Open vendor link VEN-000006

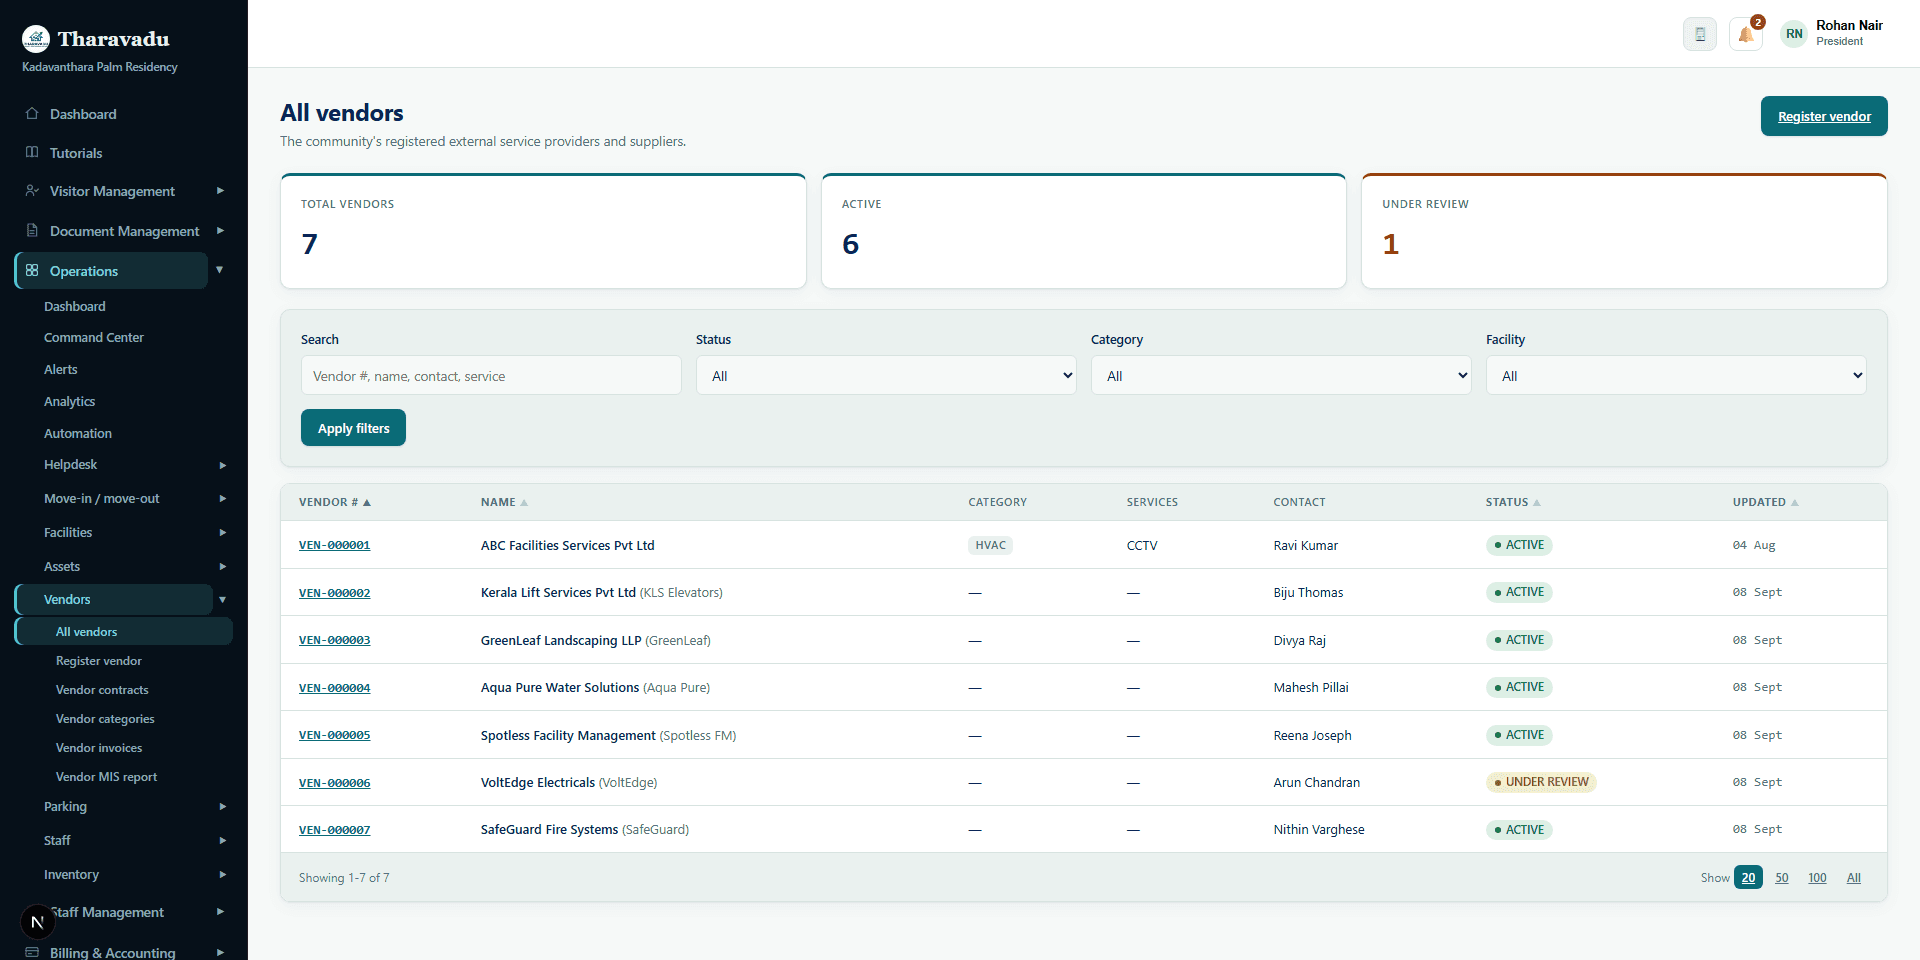334,783
